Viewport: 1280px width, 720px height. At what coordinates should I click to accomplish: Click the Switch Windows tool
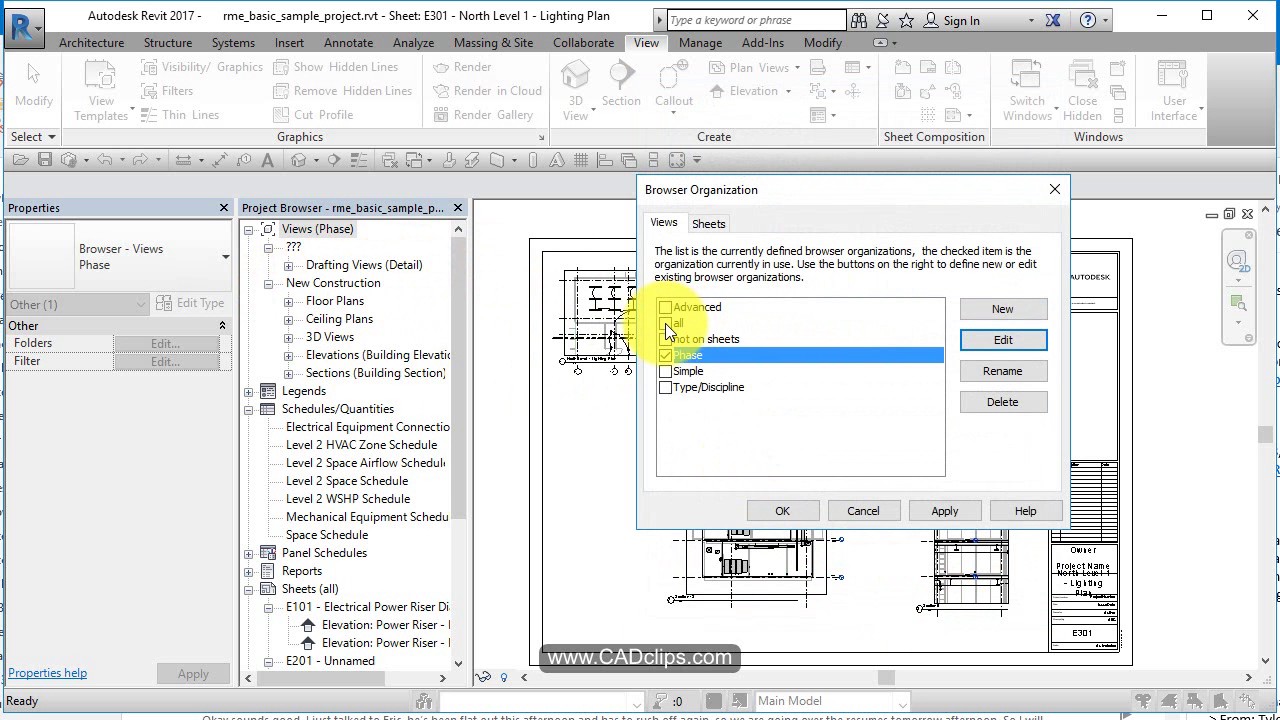pos(1027,90)
